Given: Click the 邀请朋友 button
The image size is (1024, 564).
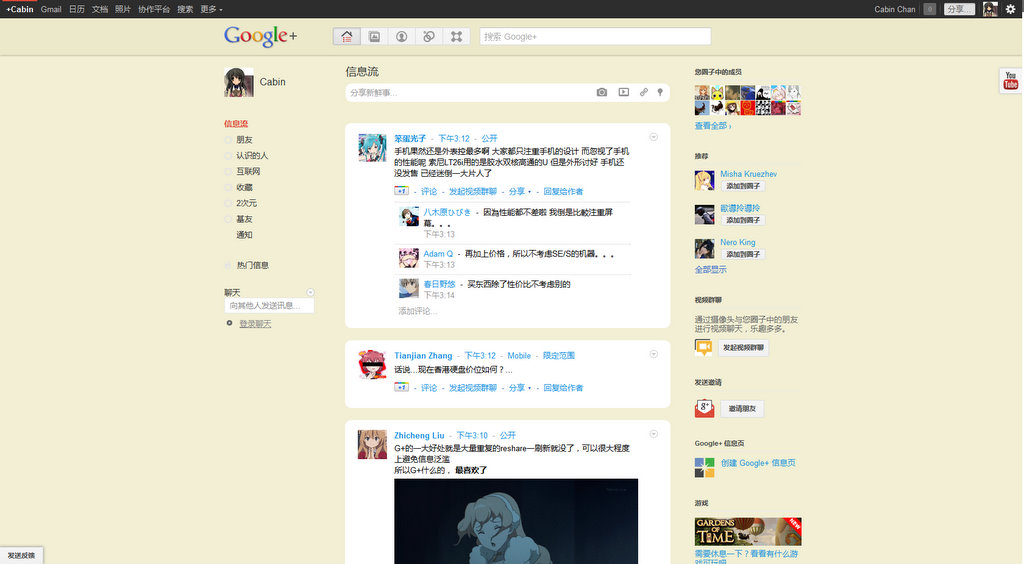Looking at the screenshot, I should point(742,409).
